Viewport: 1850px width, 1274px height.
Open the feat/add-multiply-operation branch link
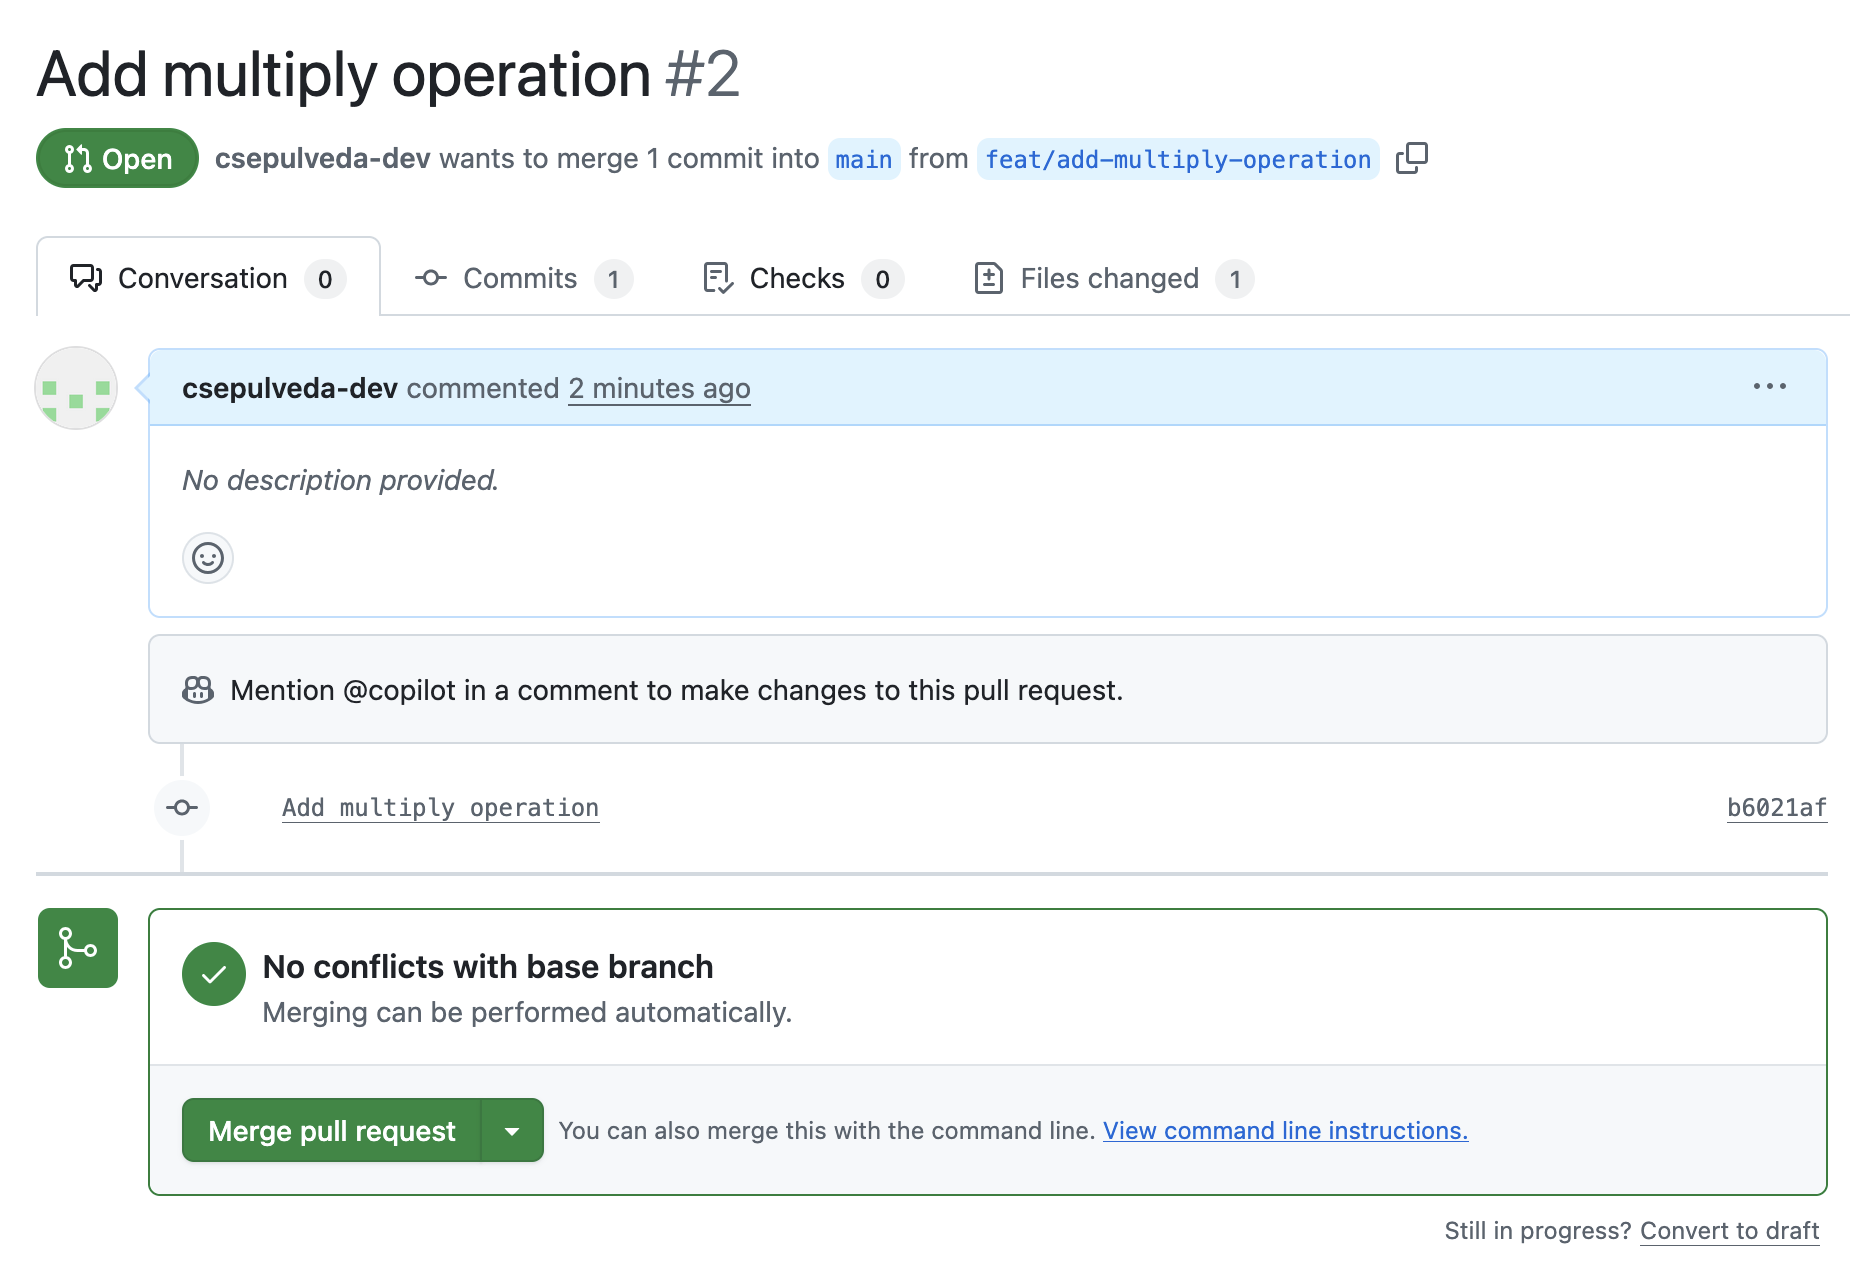click(1177, 159)
